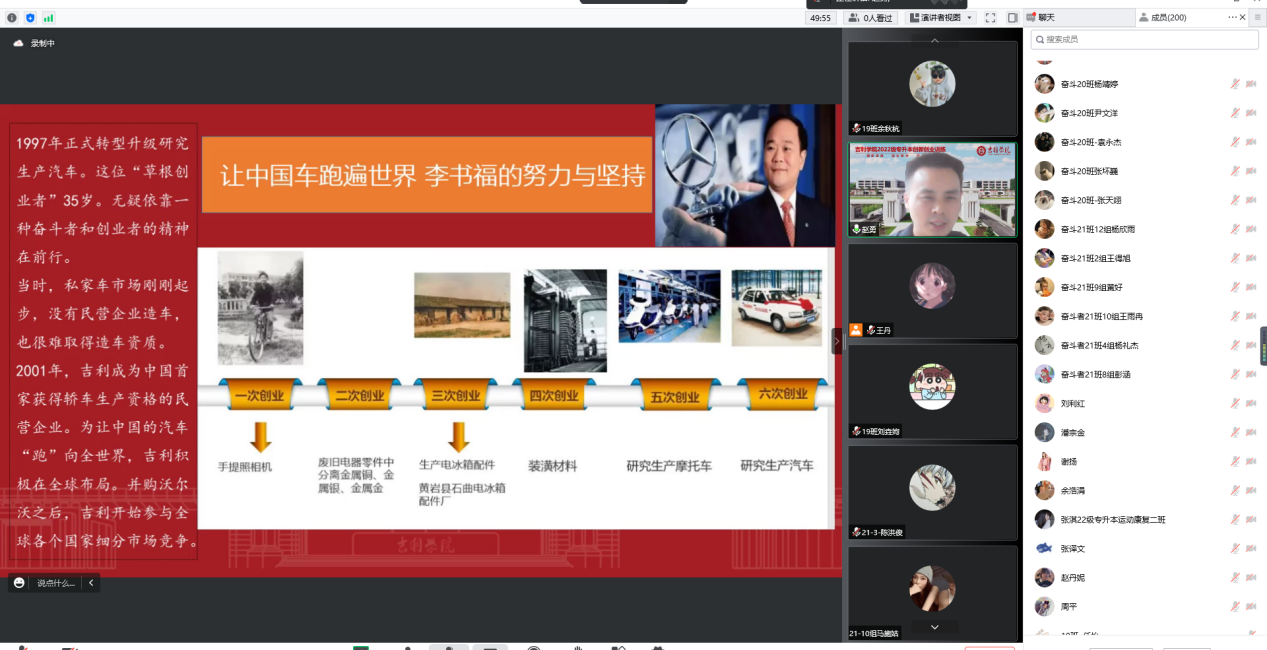Open avatar of member 刘利红
1267x650 pixels.
(1044, 404)
